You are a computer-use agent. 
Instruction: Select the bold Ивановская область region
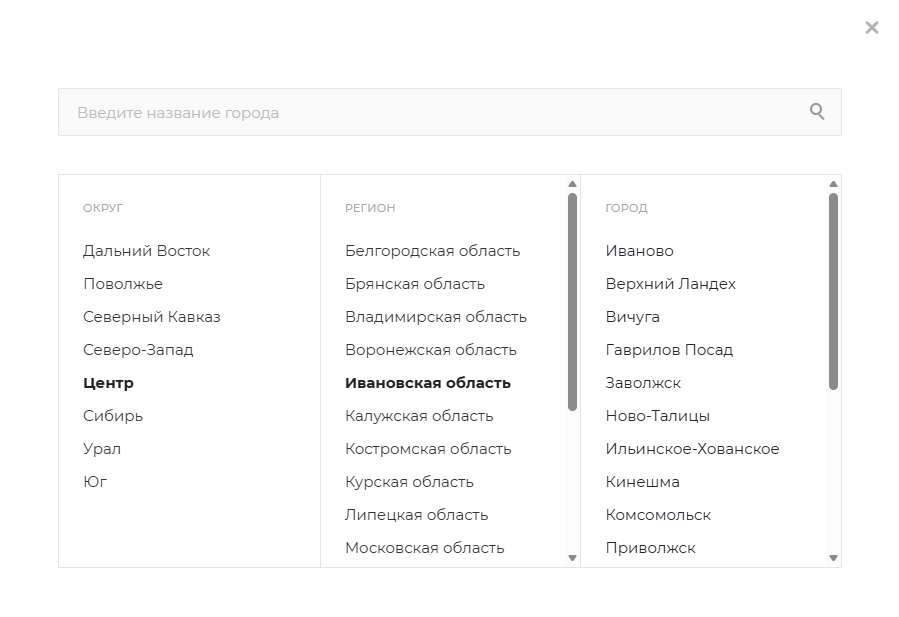click(428, 383)
